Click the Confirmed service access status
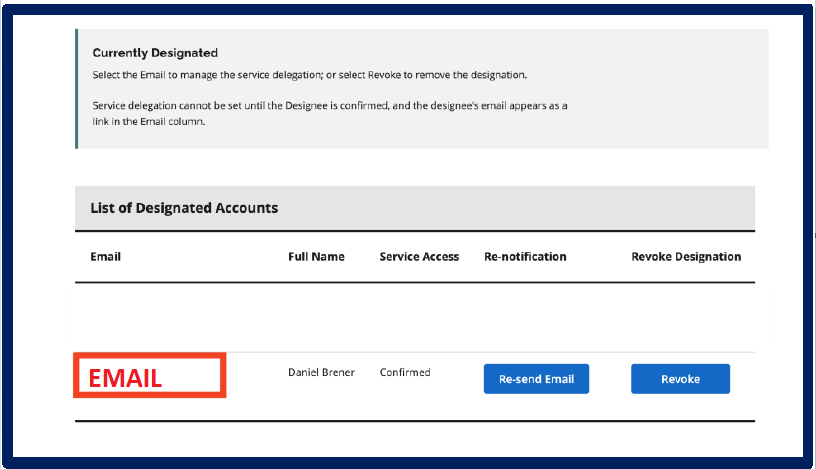This screenshot has height=469, width=816. pyautogui.click(x=405, y=373)
